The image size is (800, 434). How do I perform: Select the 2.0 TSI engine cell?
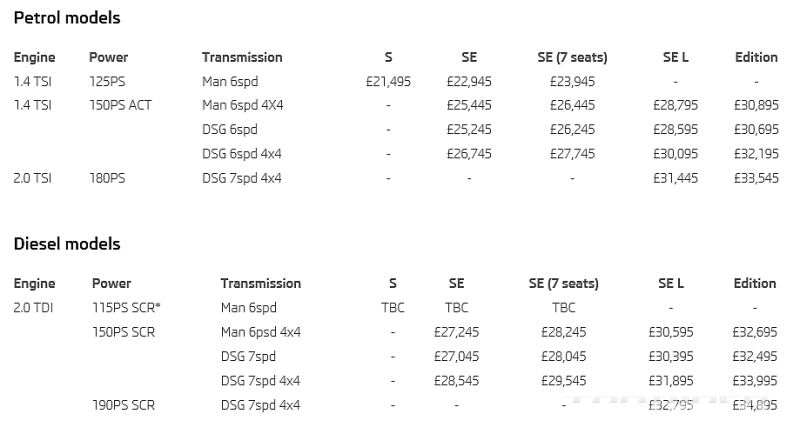[x=33, y=178]
